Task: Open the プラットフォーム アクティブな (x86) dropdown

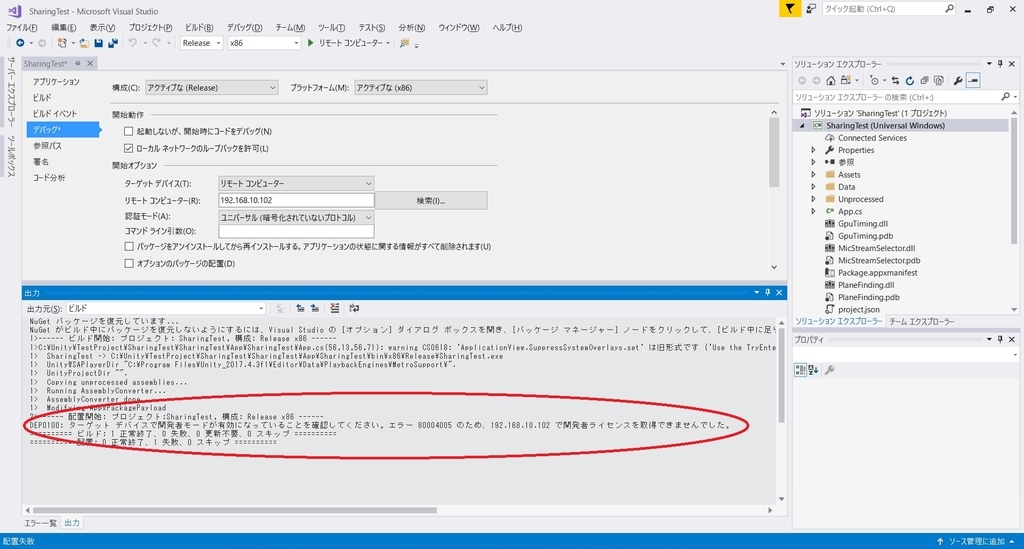Action: (x=421, y=87)
